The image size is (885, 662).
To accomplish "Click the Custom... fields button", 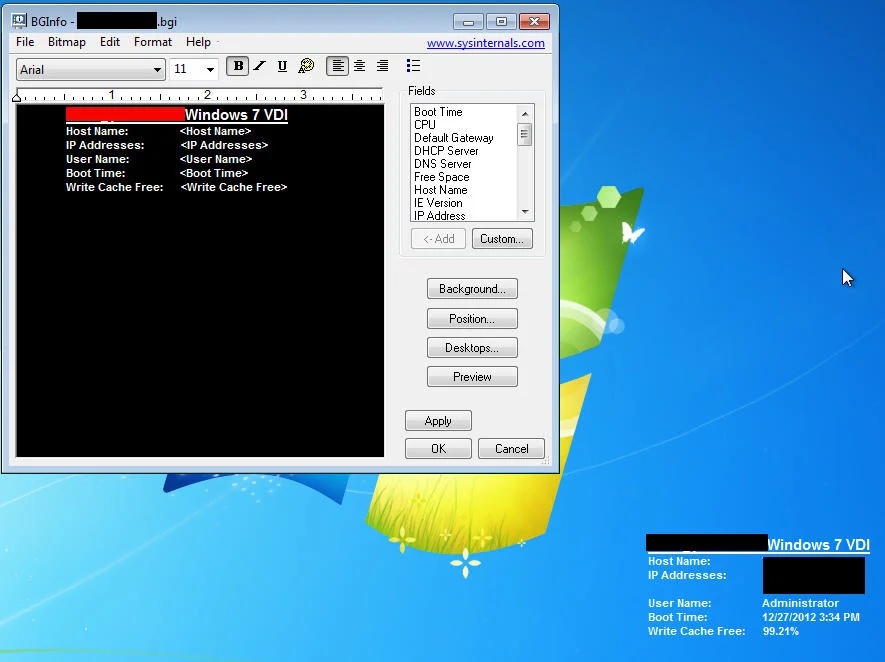I will coord(502,239).
